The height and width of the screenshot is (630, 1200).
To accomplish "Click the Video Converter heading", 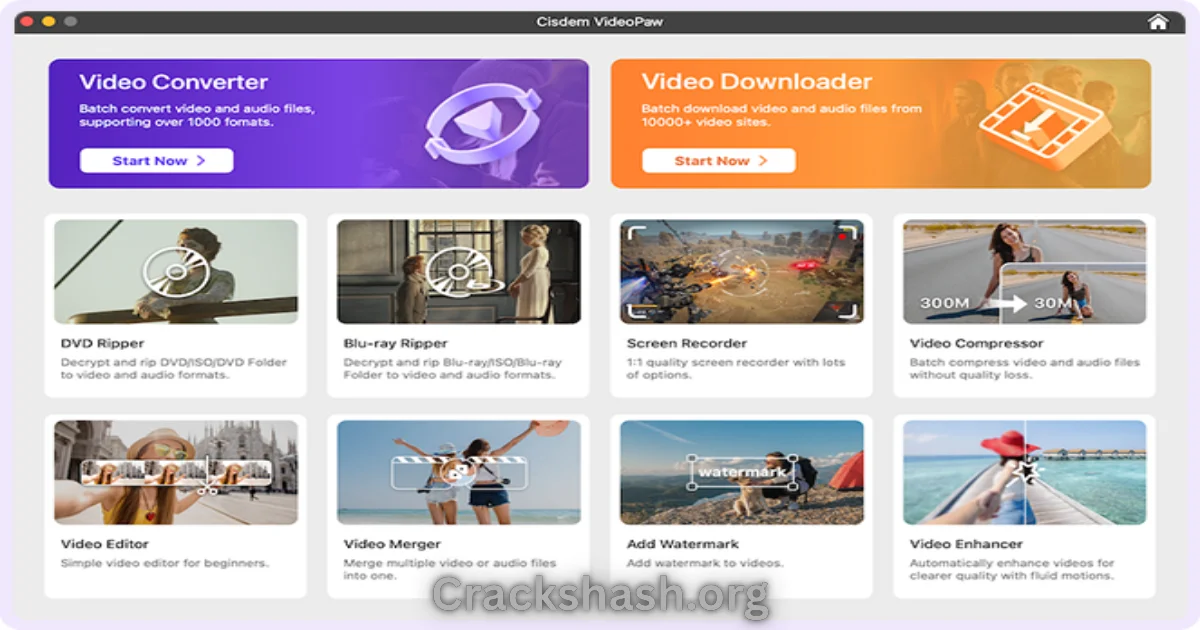I will point(174,82).
